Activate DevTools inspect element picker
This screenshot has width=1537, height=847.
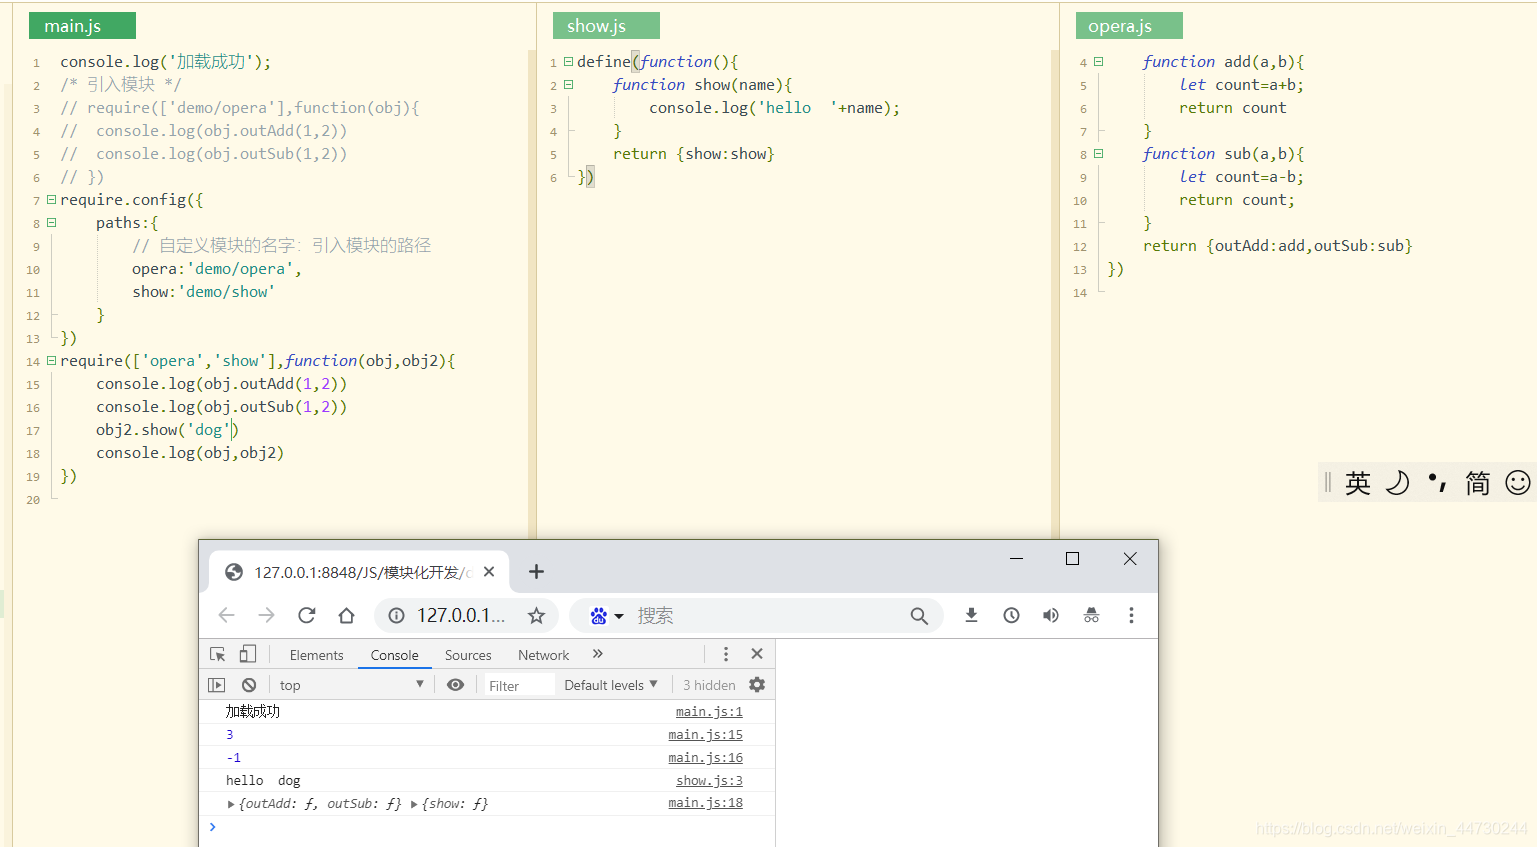click(x=217, y=654)
